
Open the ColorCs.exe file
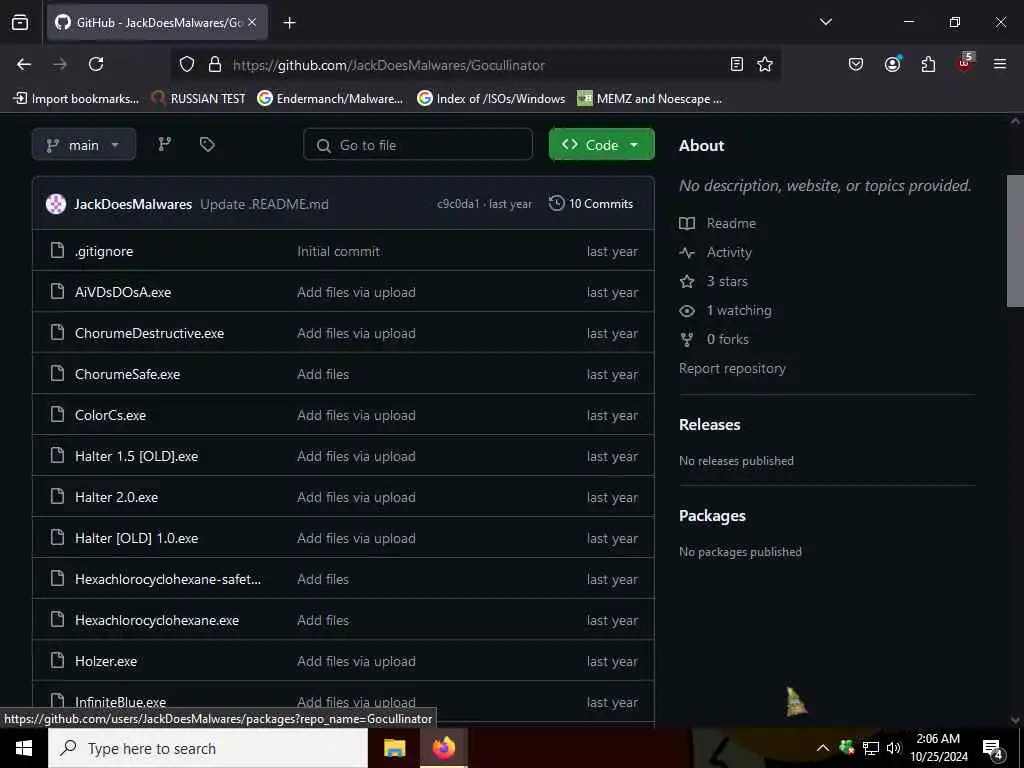(110, 415)
